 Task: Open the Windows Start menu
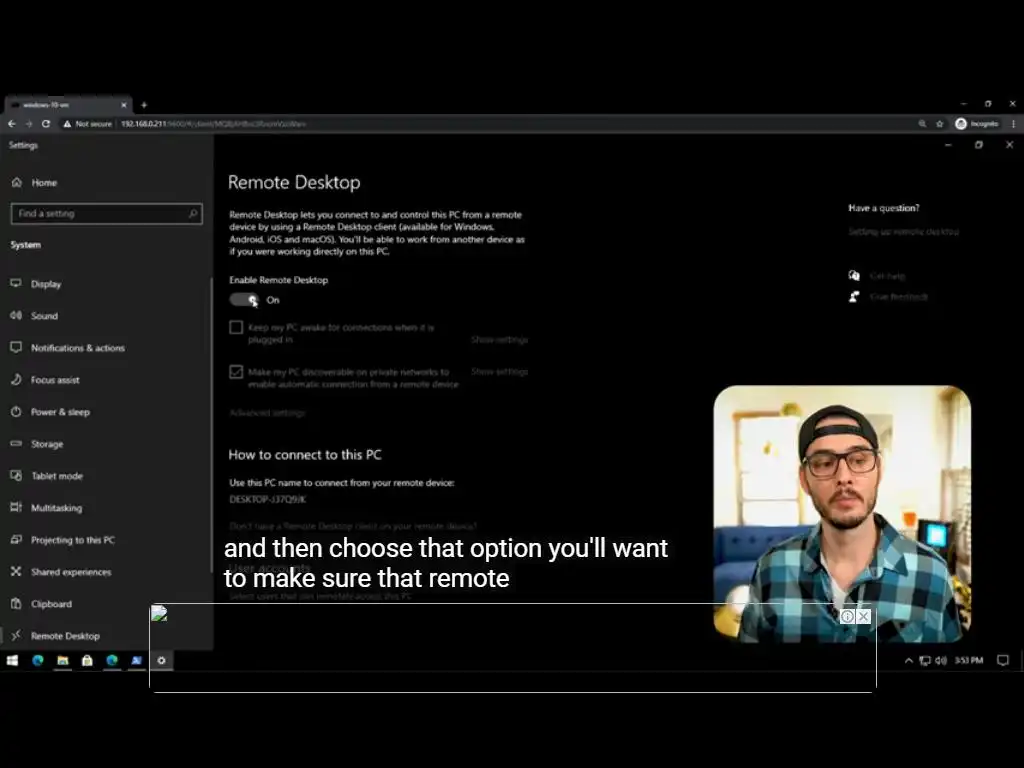pos(12,660)
